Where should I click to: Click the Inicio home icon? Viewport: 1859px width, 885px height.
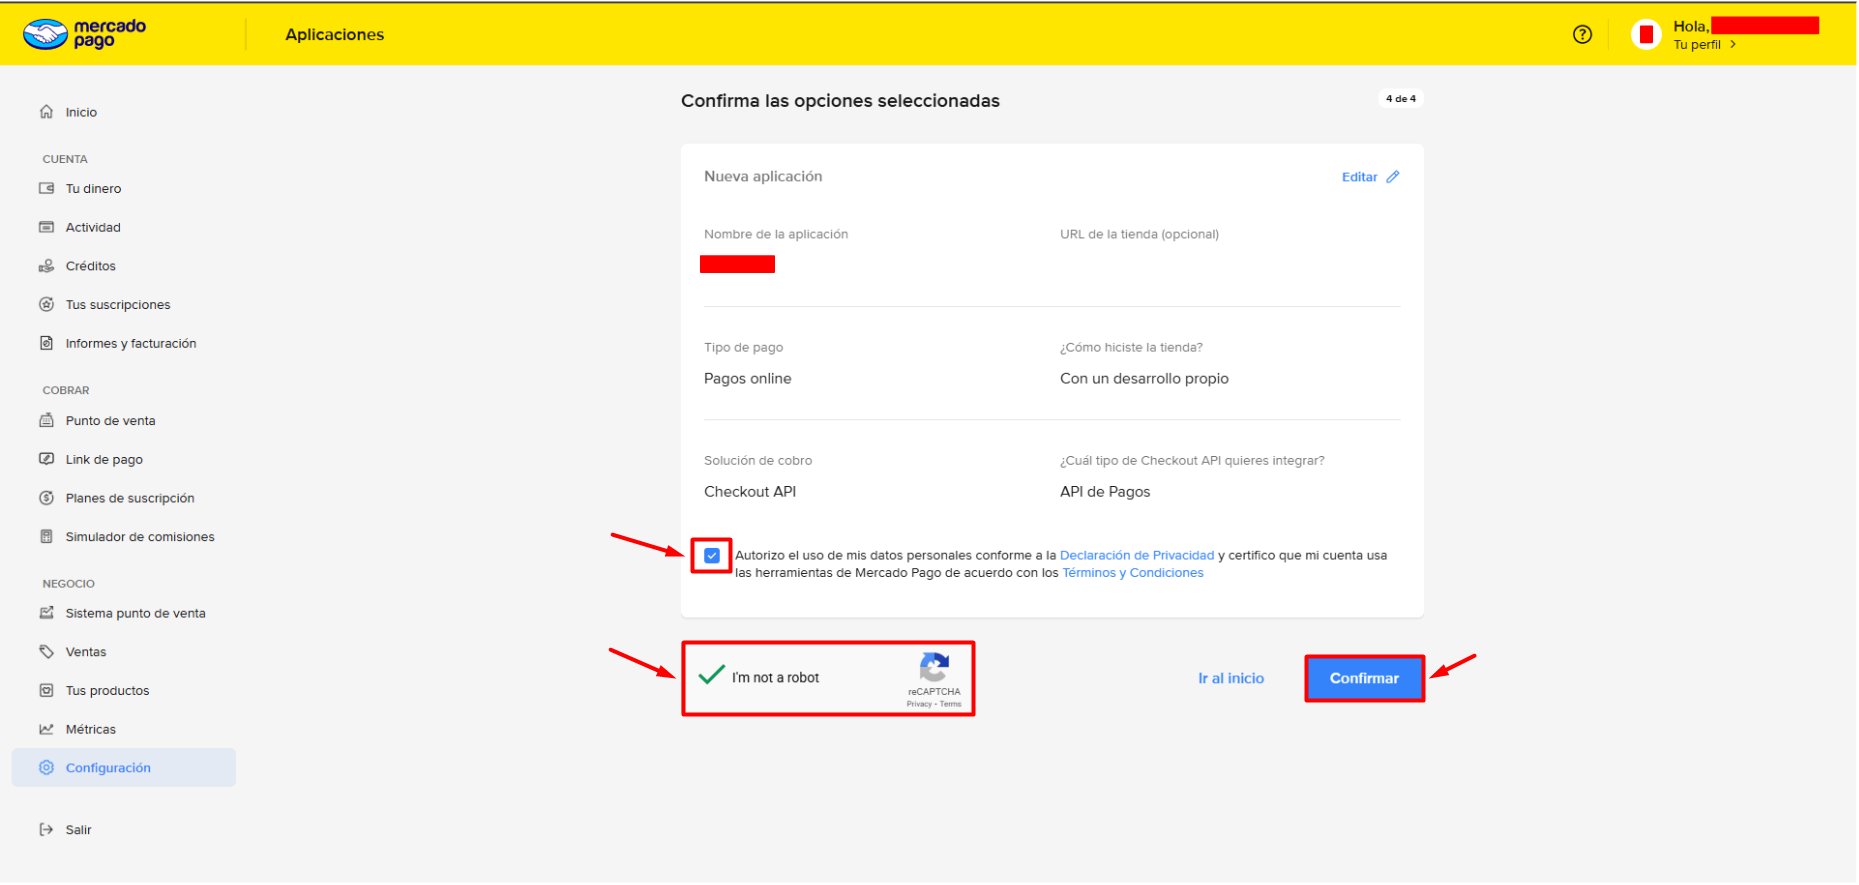pos(46,112)
